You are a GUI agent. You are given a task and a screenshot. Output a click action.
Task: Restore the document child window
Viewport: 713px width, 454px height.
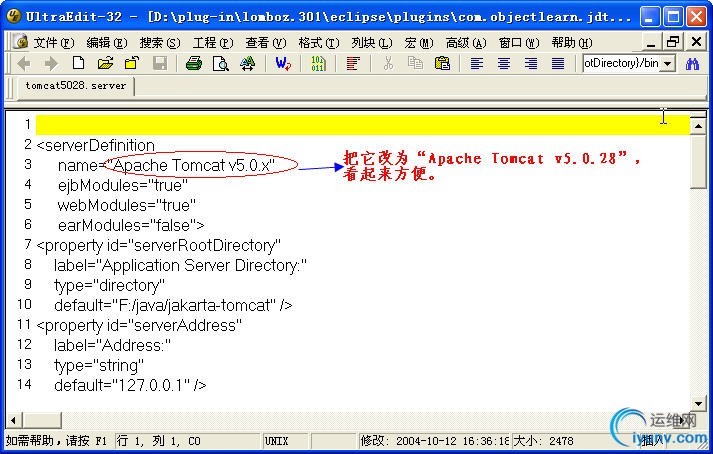coord(673,42)
